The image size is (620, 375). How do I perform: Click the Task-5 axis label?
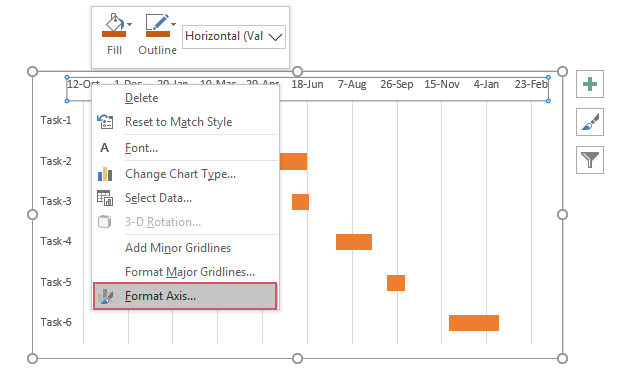[56, 282]
